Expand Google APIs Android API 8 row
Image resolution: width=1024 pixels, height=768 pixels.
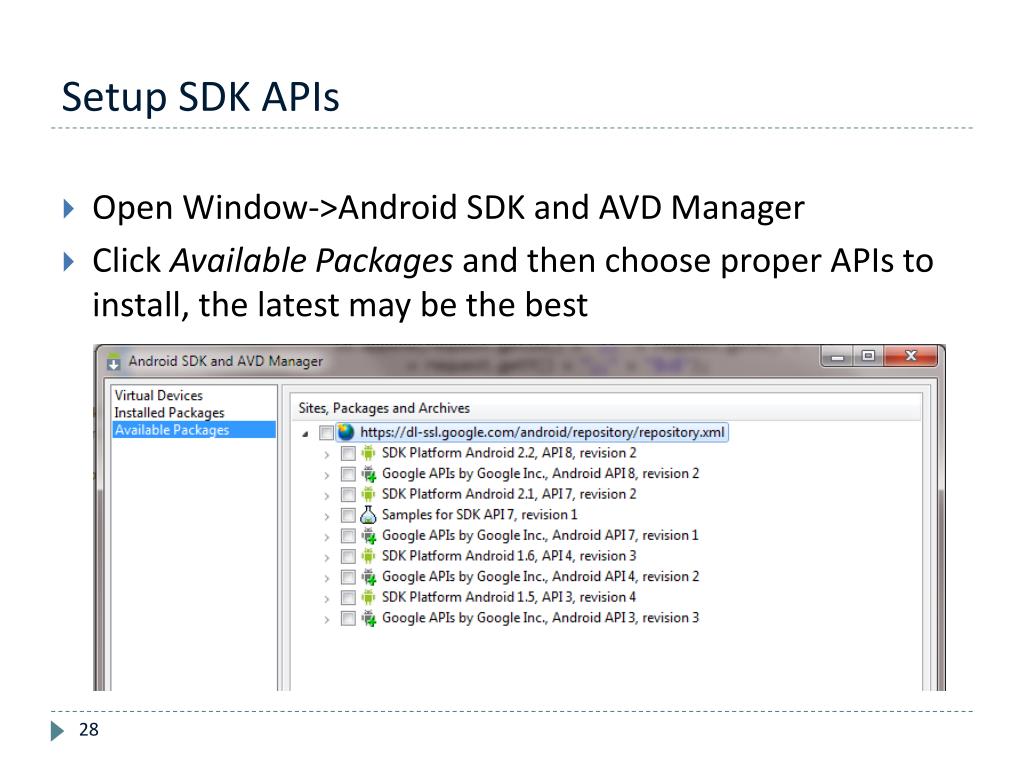(327, 475)
